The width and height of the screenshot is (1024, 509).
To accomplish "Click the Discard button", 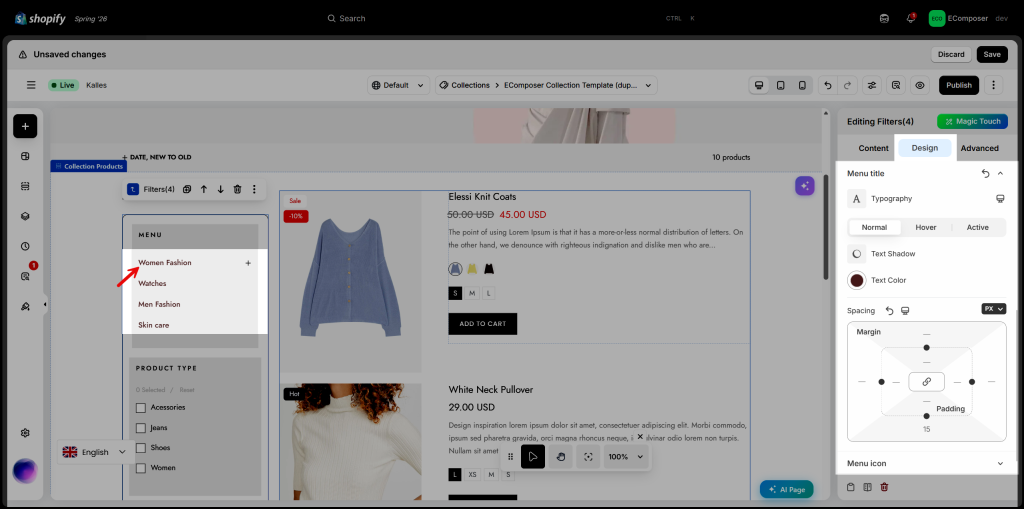I will pos(951,54).
